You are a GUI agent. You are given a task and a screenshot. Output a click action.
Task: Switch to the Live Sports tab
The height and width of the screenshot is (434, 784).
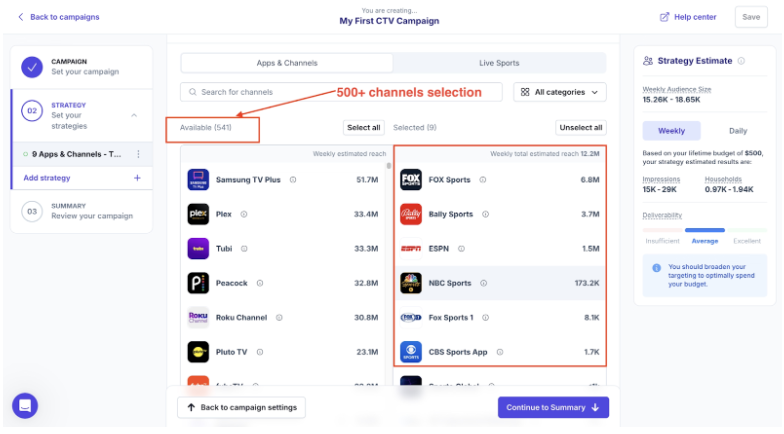[499, 63]
